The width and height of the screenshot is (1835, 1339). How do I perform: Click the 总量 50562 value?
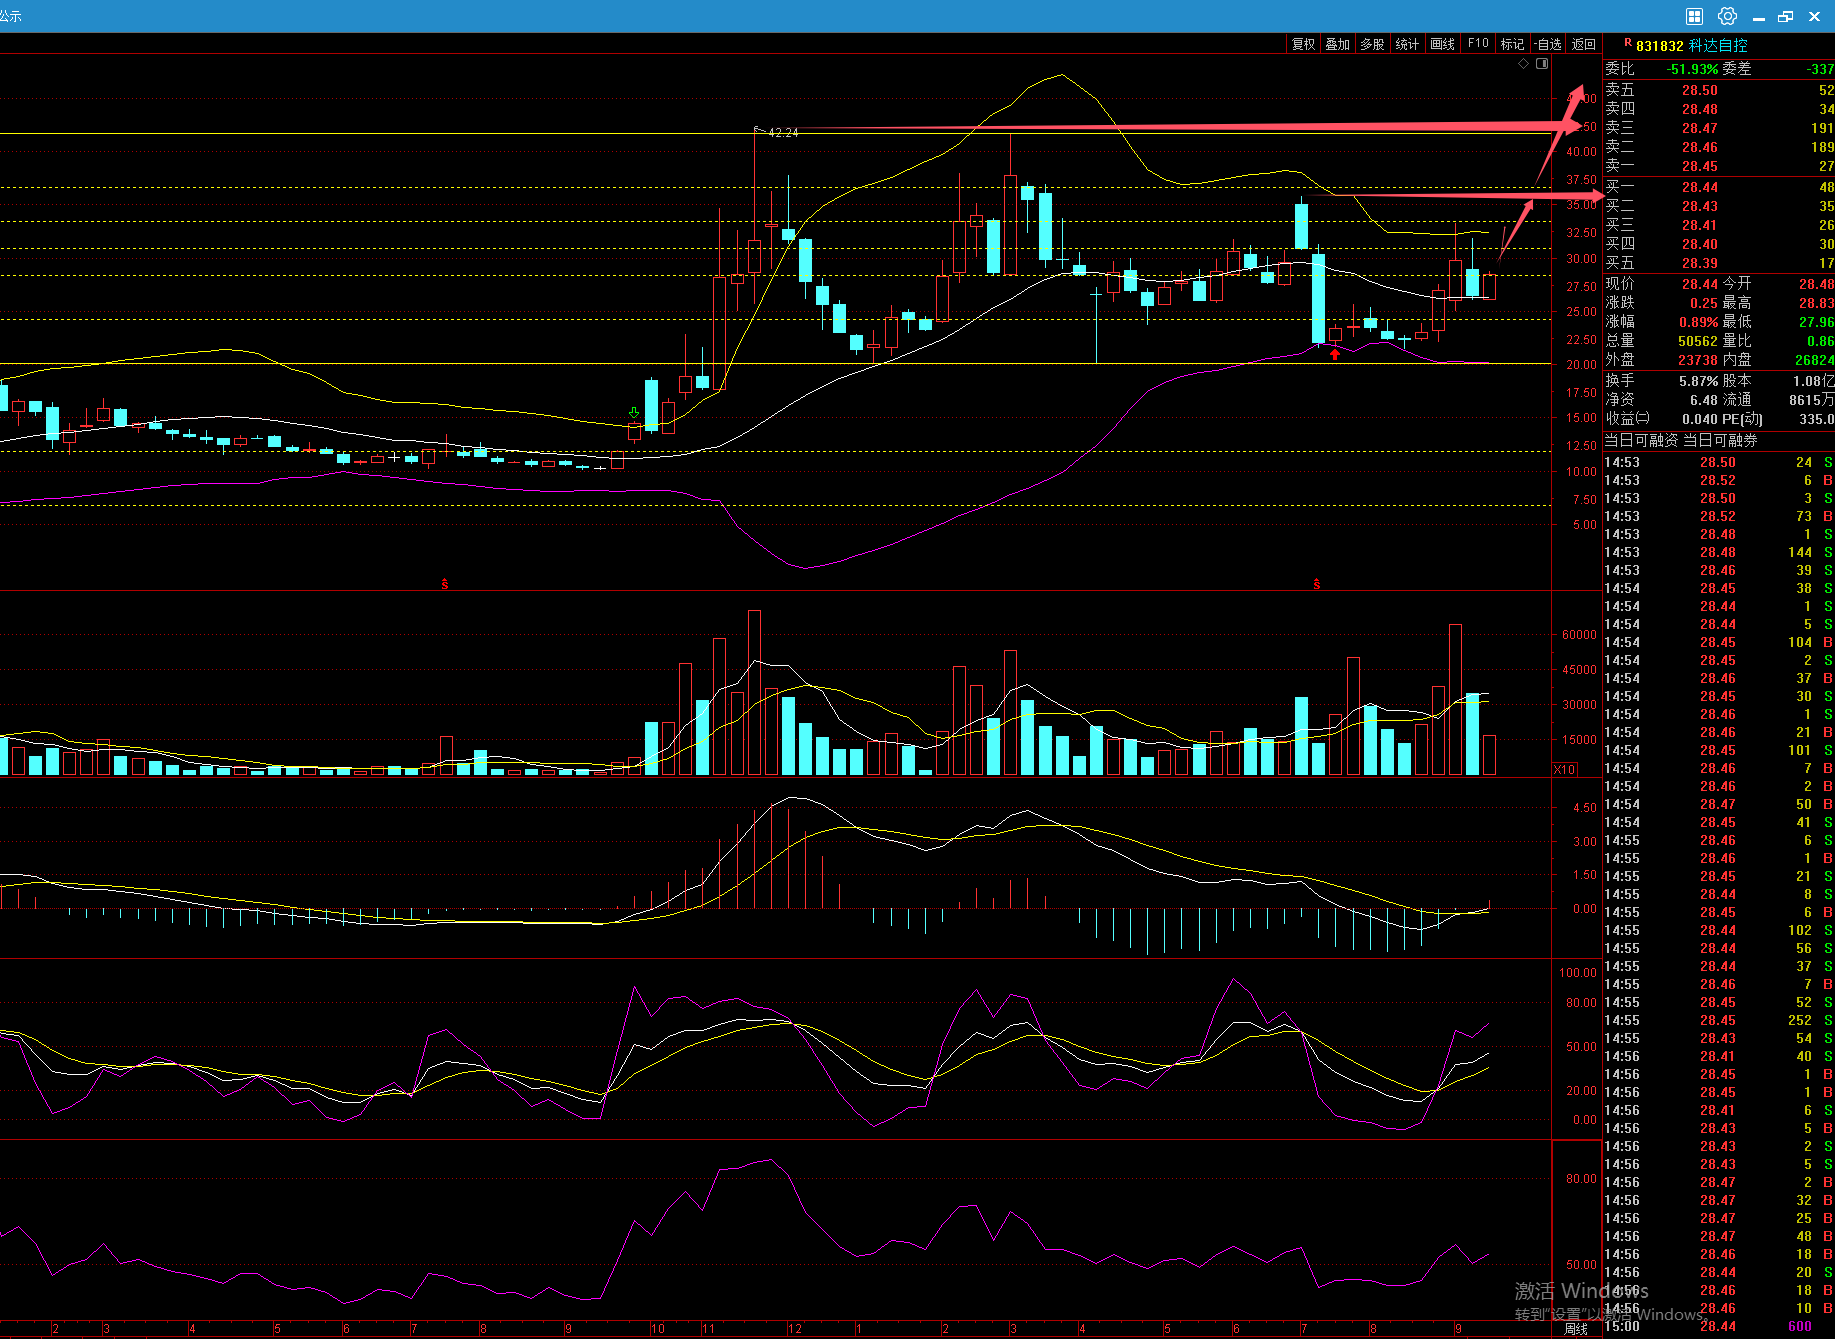pyautogui.click(x=1698, y=341)
